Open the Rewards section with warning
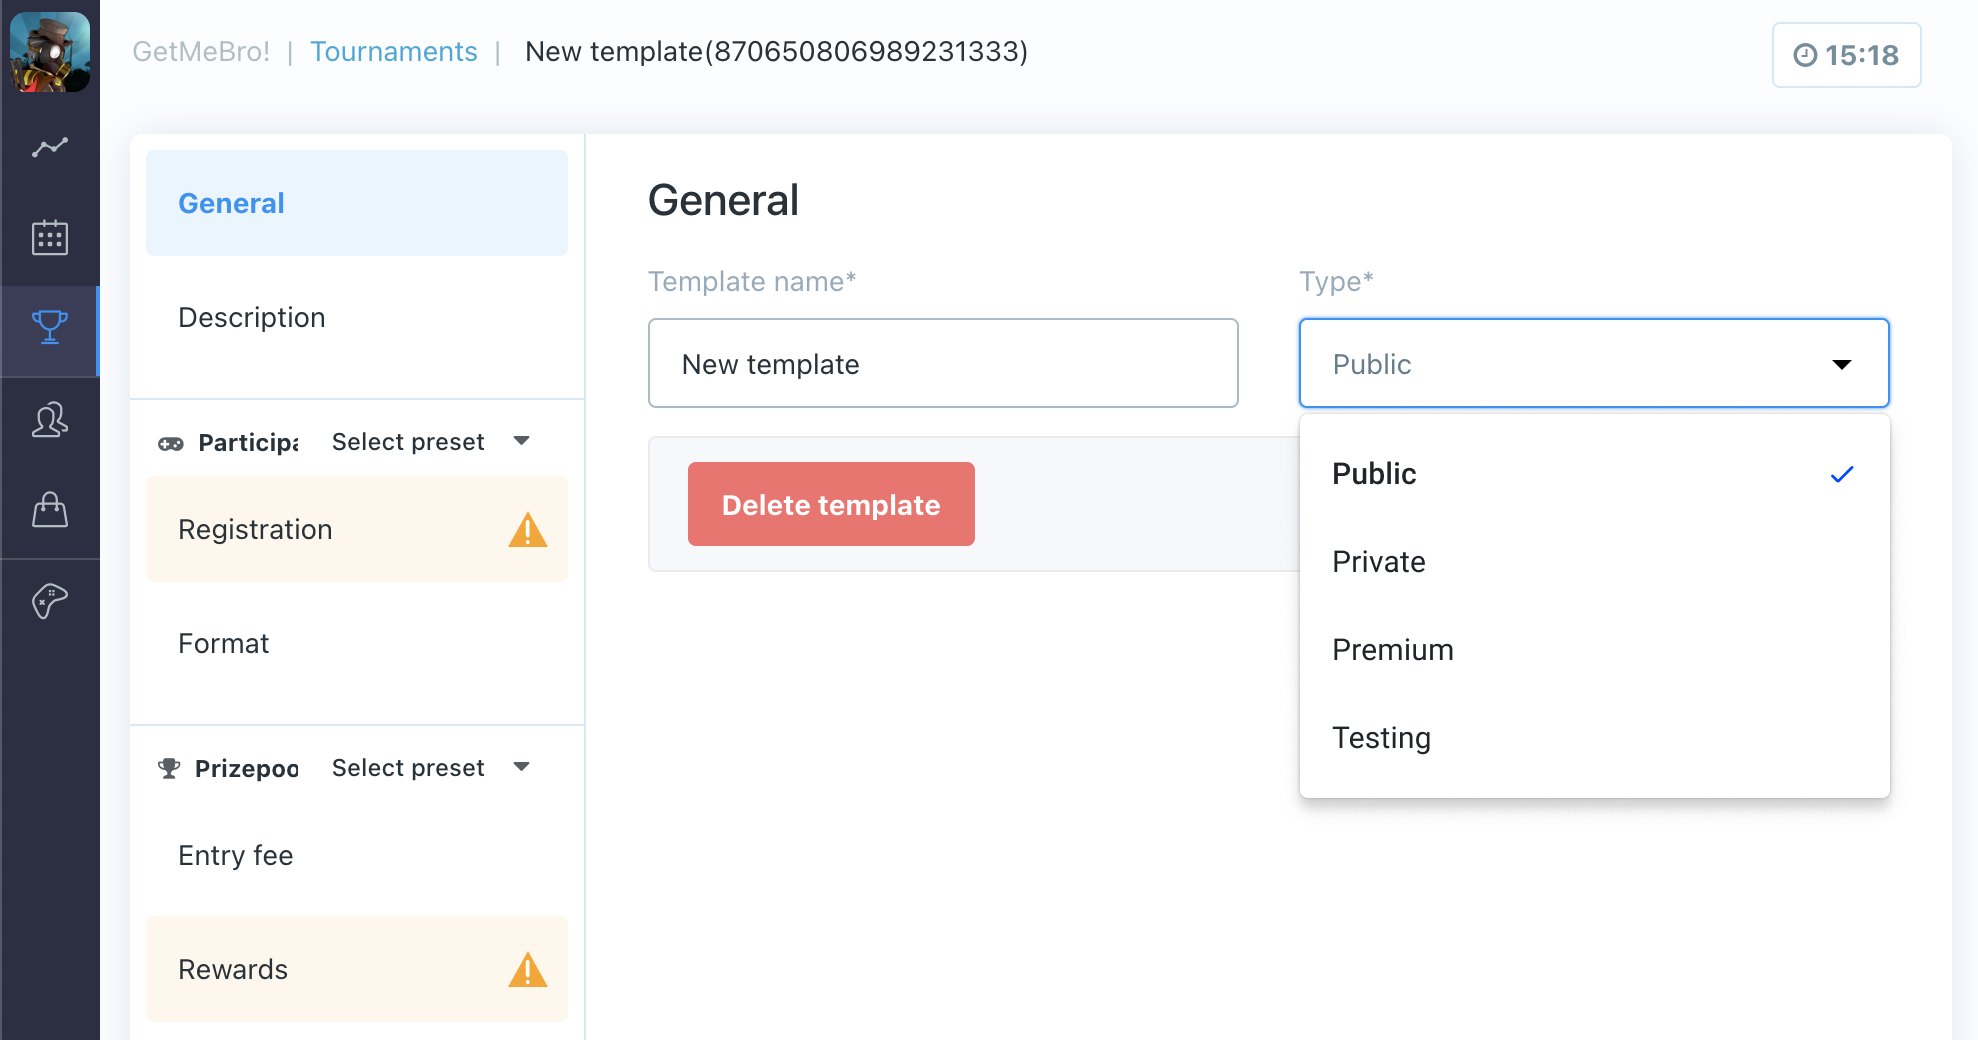 click(x=232, y=969)
